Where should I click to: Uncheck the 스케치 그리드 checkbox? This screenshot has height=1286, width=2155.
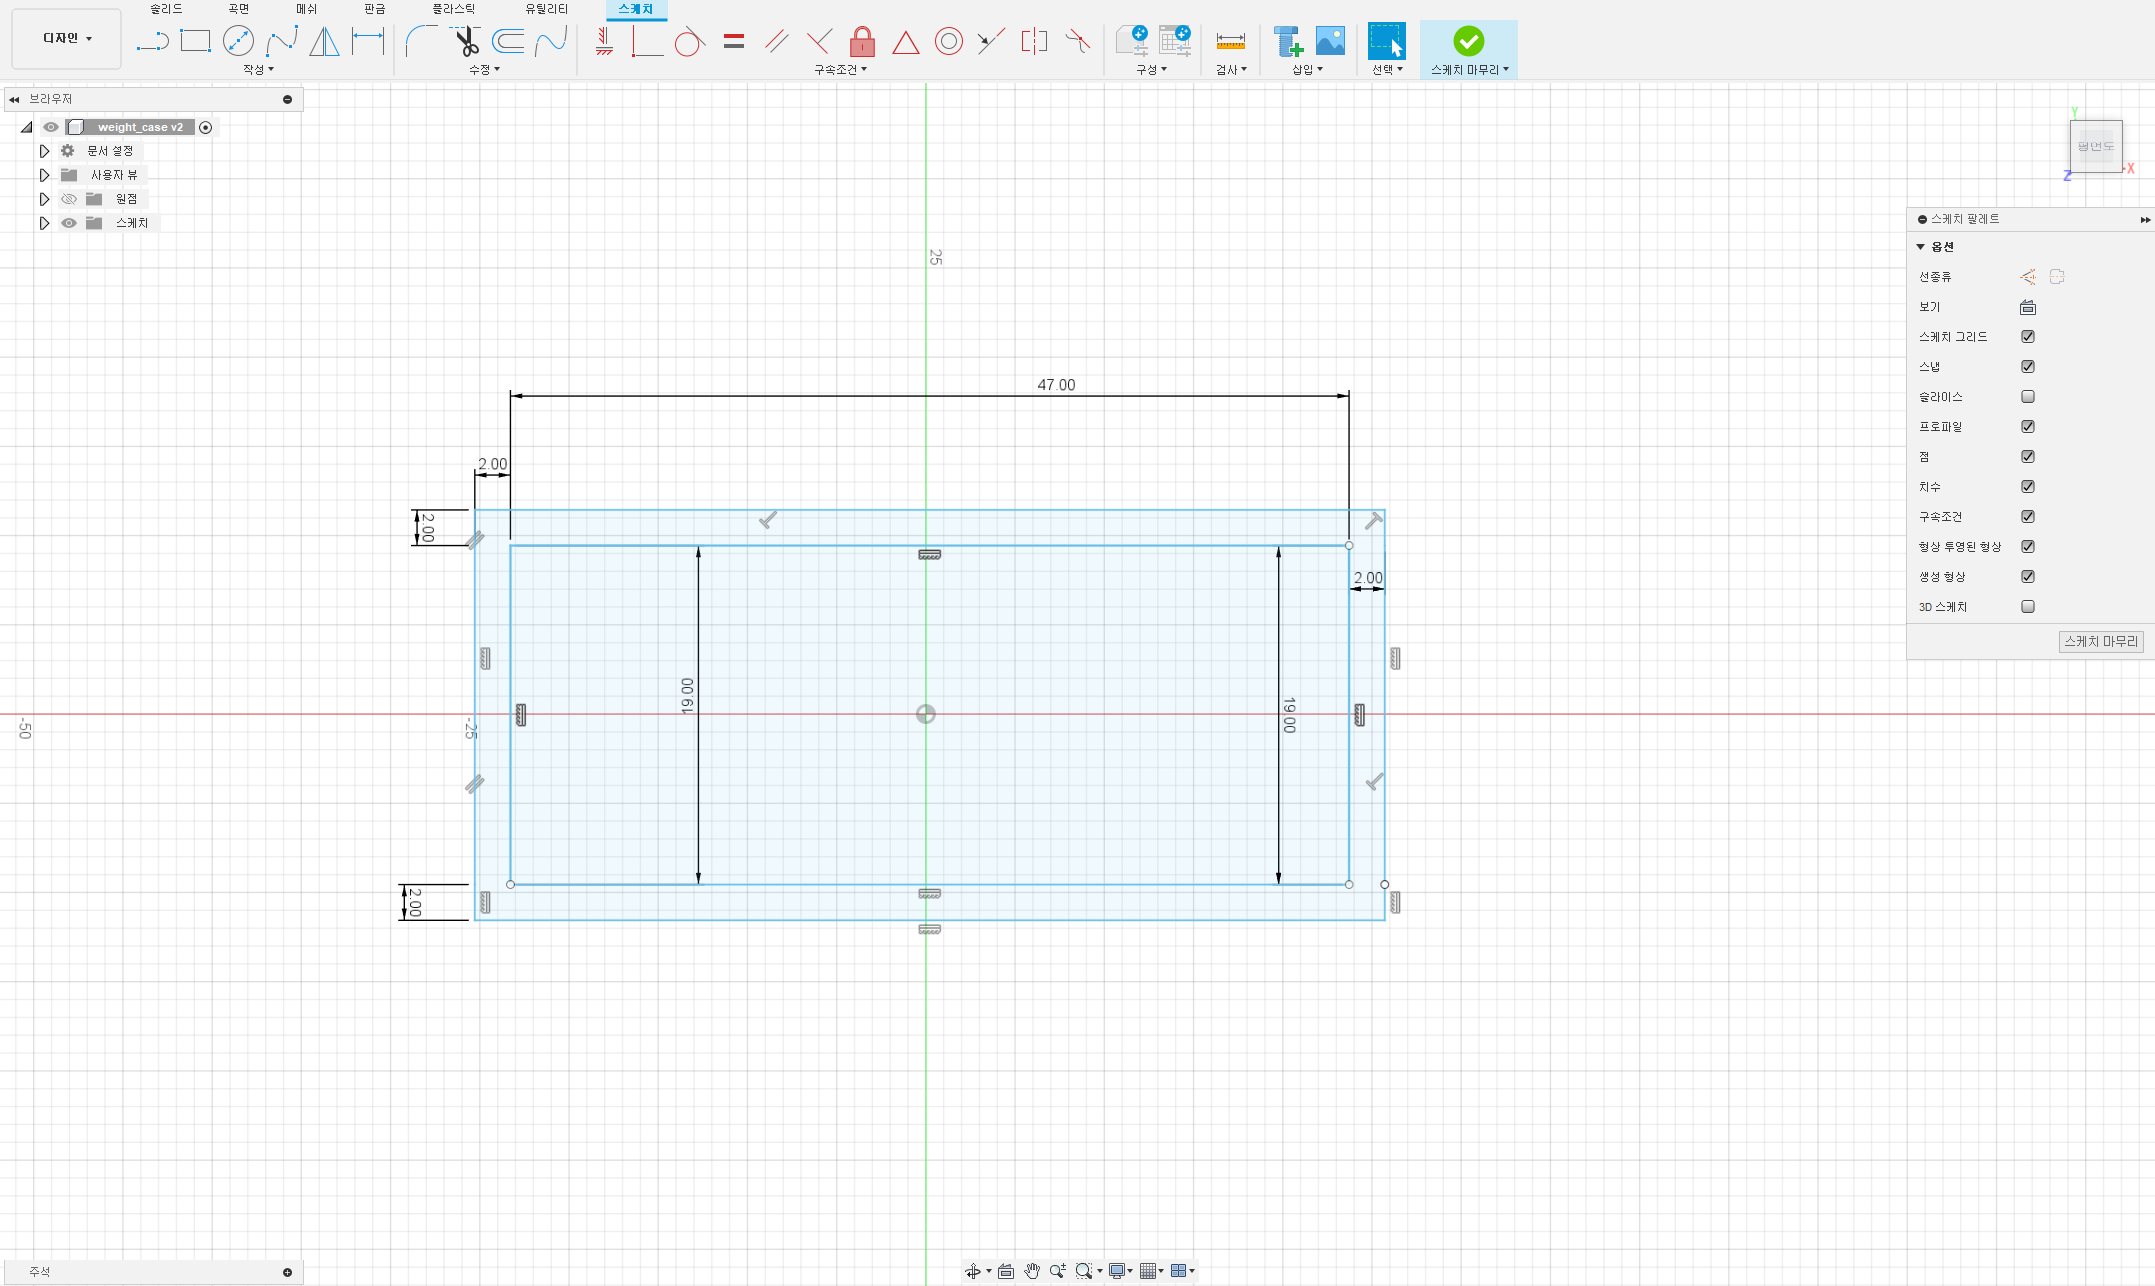click(2028, 337)
